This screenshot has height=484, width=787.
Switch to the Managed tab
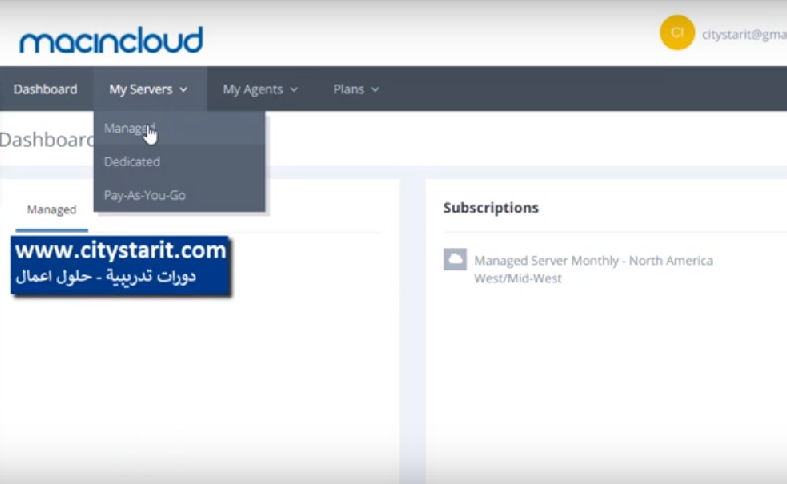(52, 210)
